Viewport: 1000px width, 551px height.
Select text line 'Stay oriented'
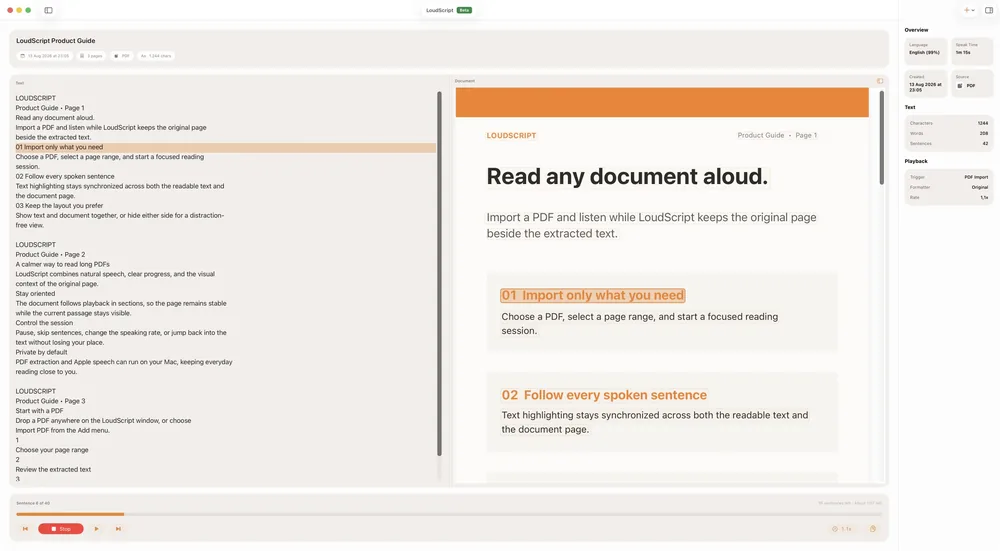pyautogui.click(x=35, y=293)
